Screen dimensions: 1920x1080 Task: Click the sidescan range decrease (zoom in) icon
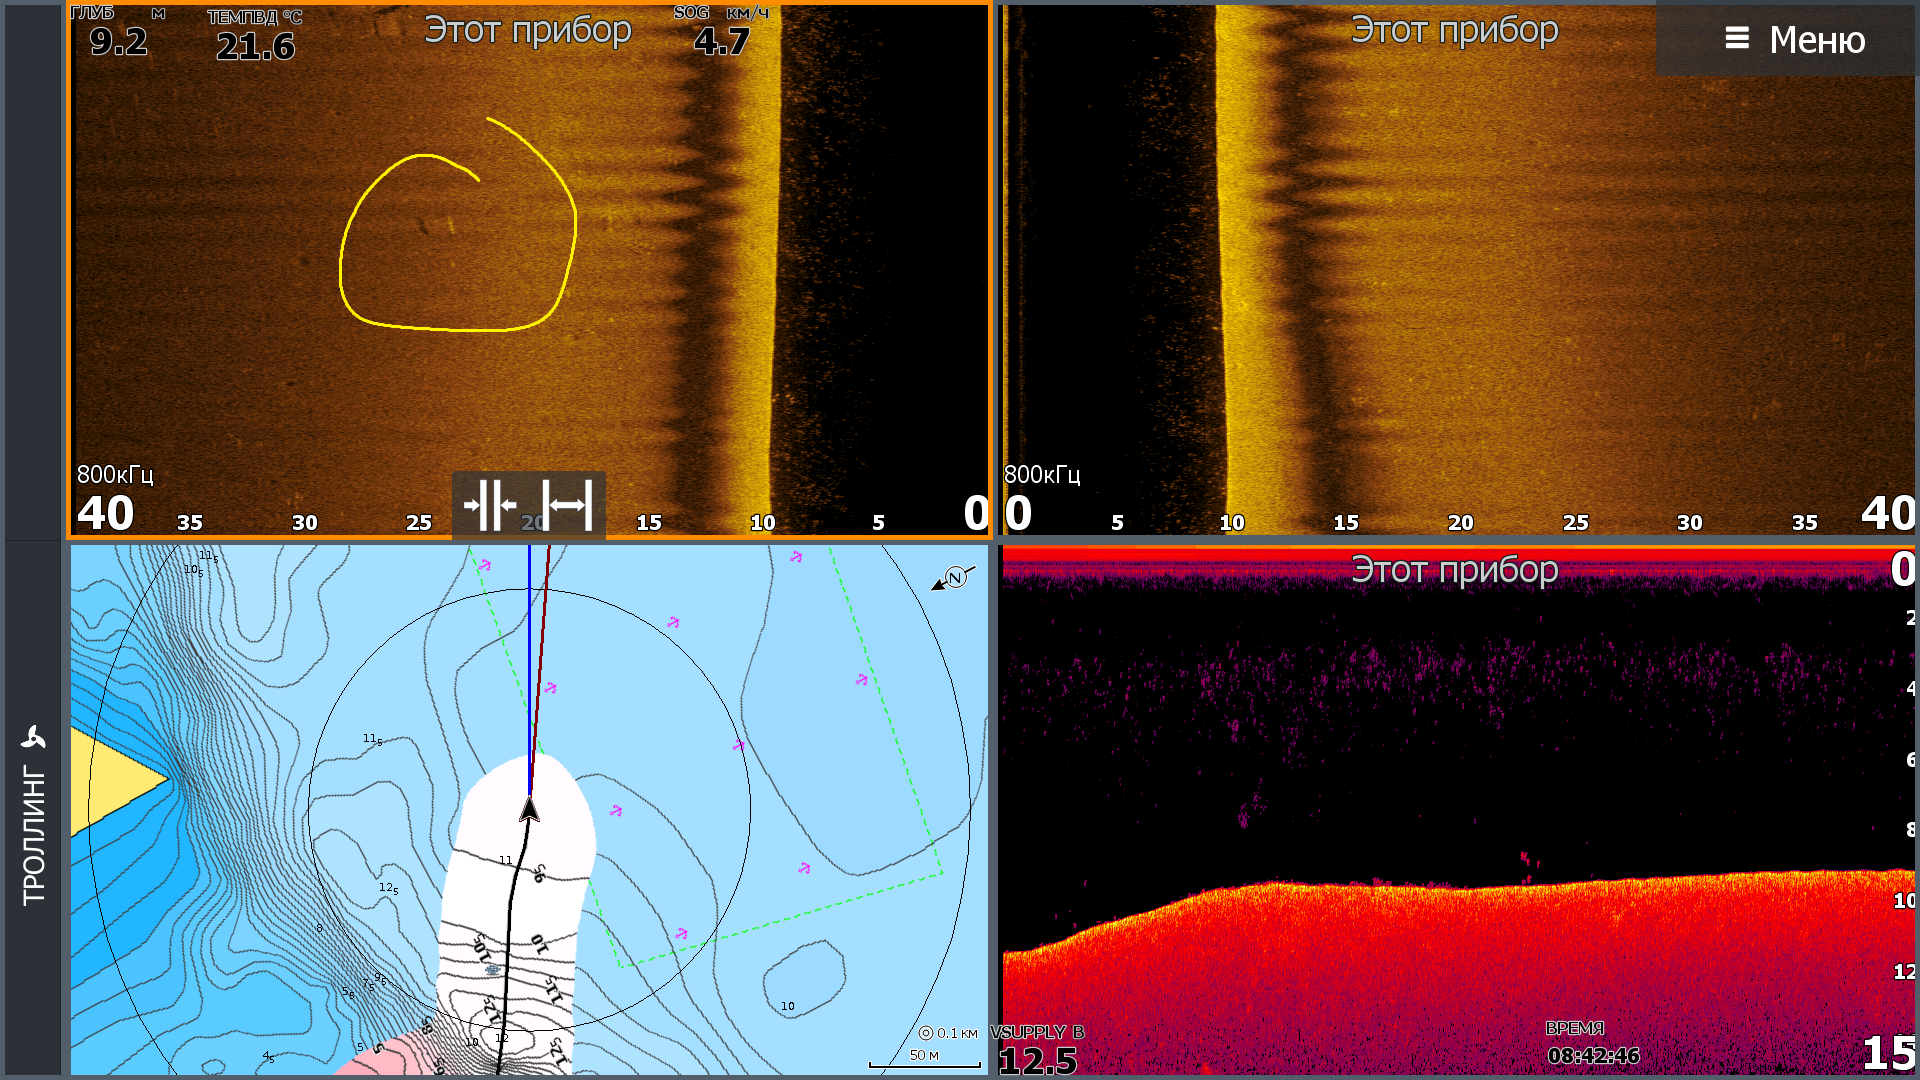coord(490,505)
